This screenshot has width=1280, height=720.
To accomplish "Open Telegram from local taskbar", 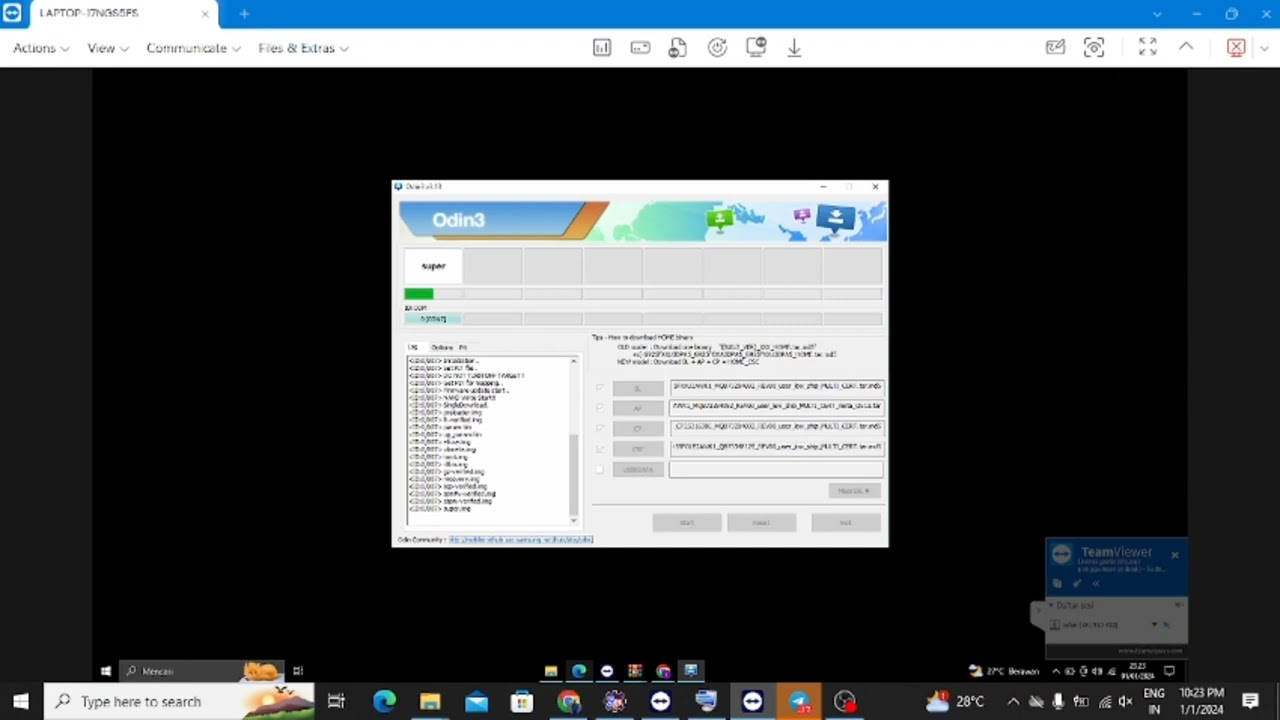I will tap(799, 701).
